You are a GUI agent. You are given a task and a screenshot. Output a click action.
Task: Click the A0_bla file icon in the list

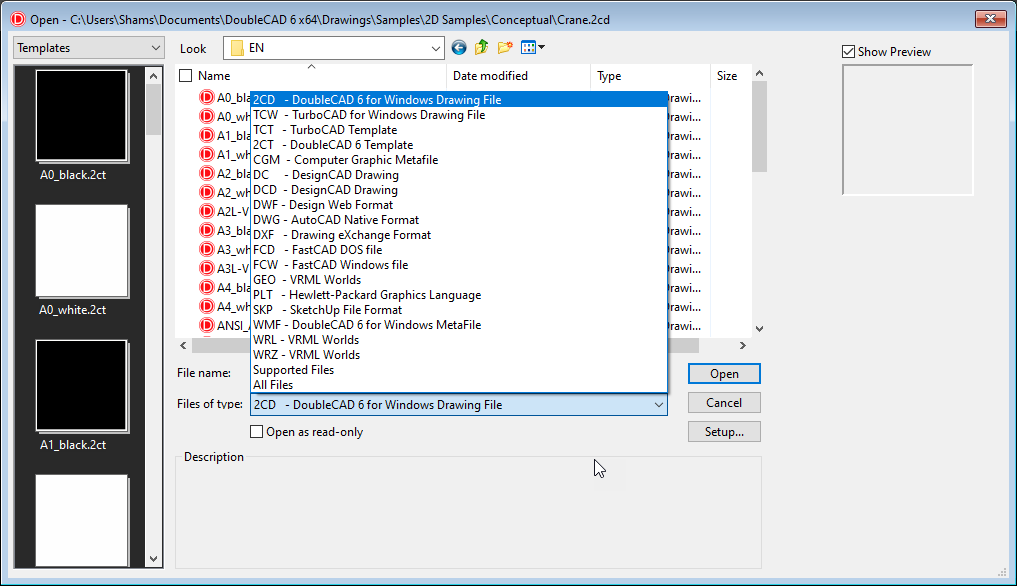207,98
